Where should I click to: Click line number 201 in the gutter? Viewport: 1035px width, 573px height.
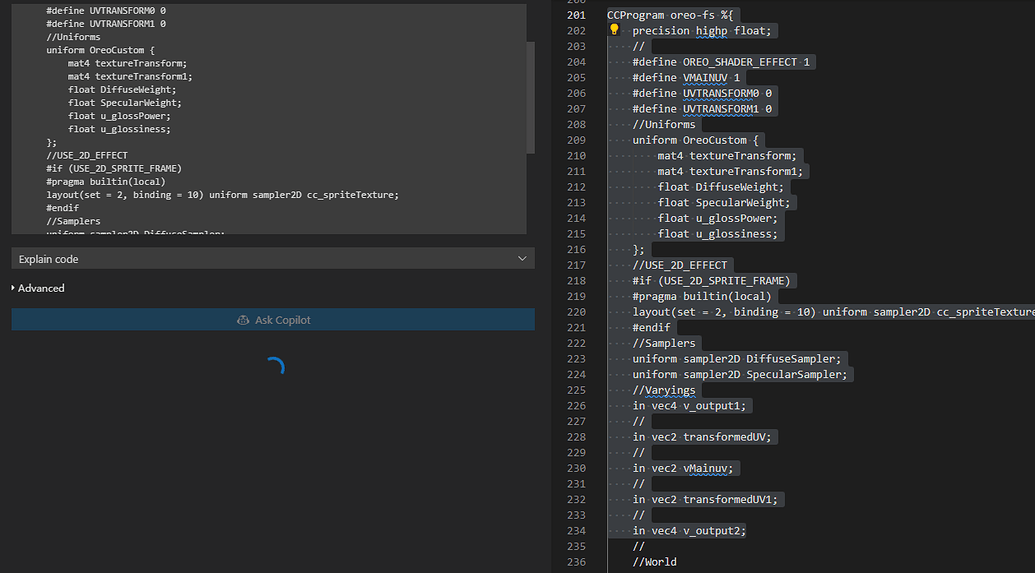576,15
